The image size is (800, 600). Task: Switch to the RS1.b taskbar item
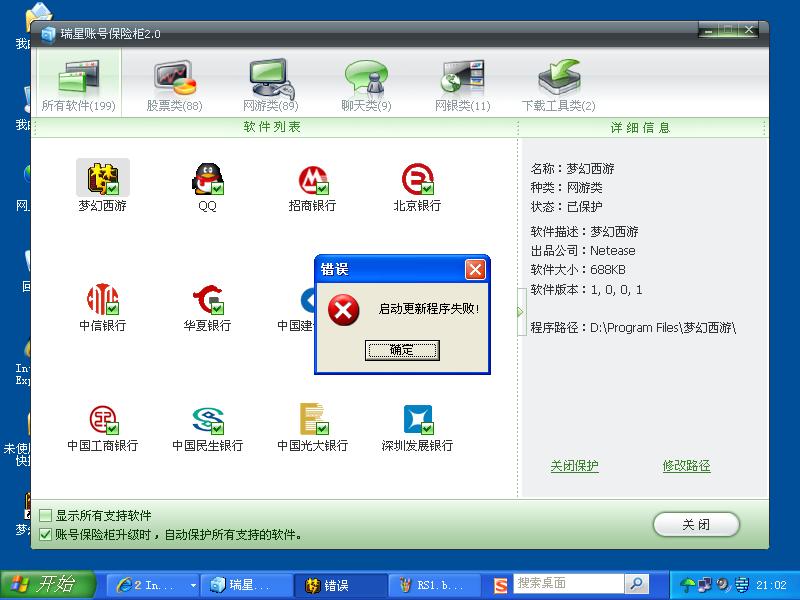point(435,585)
